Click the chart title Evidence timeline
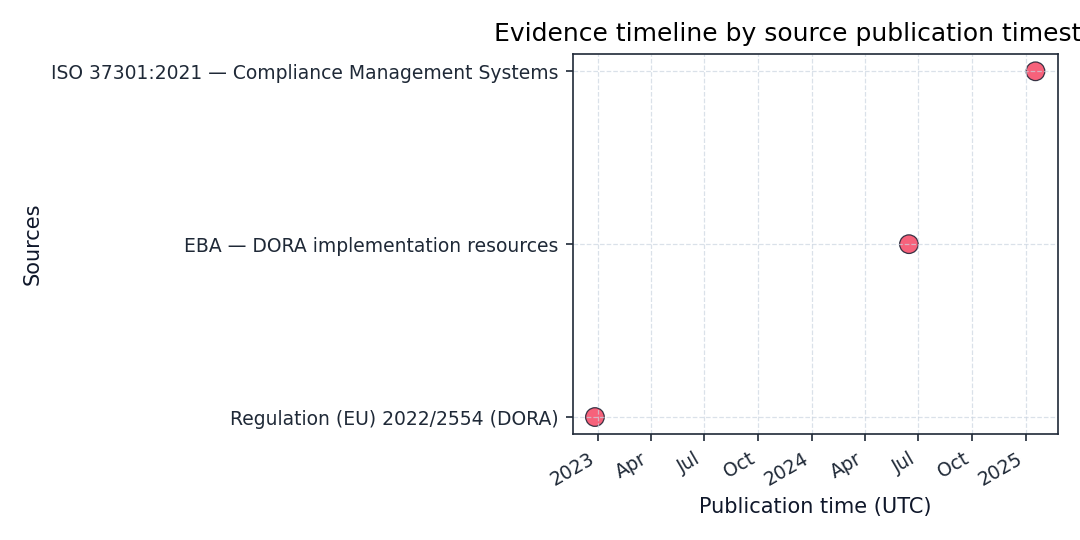 pos(787,32)
